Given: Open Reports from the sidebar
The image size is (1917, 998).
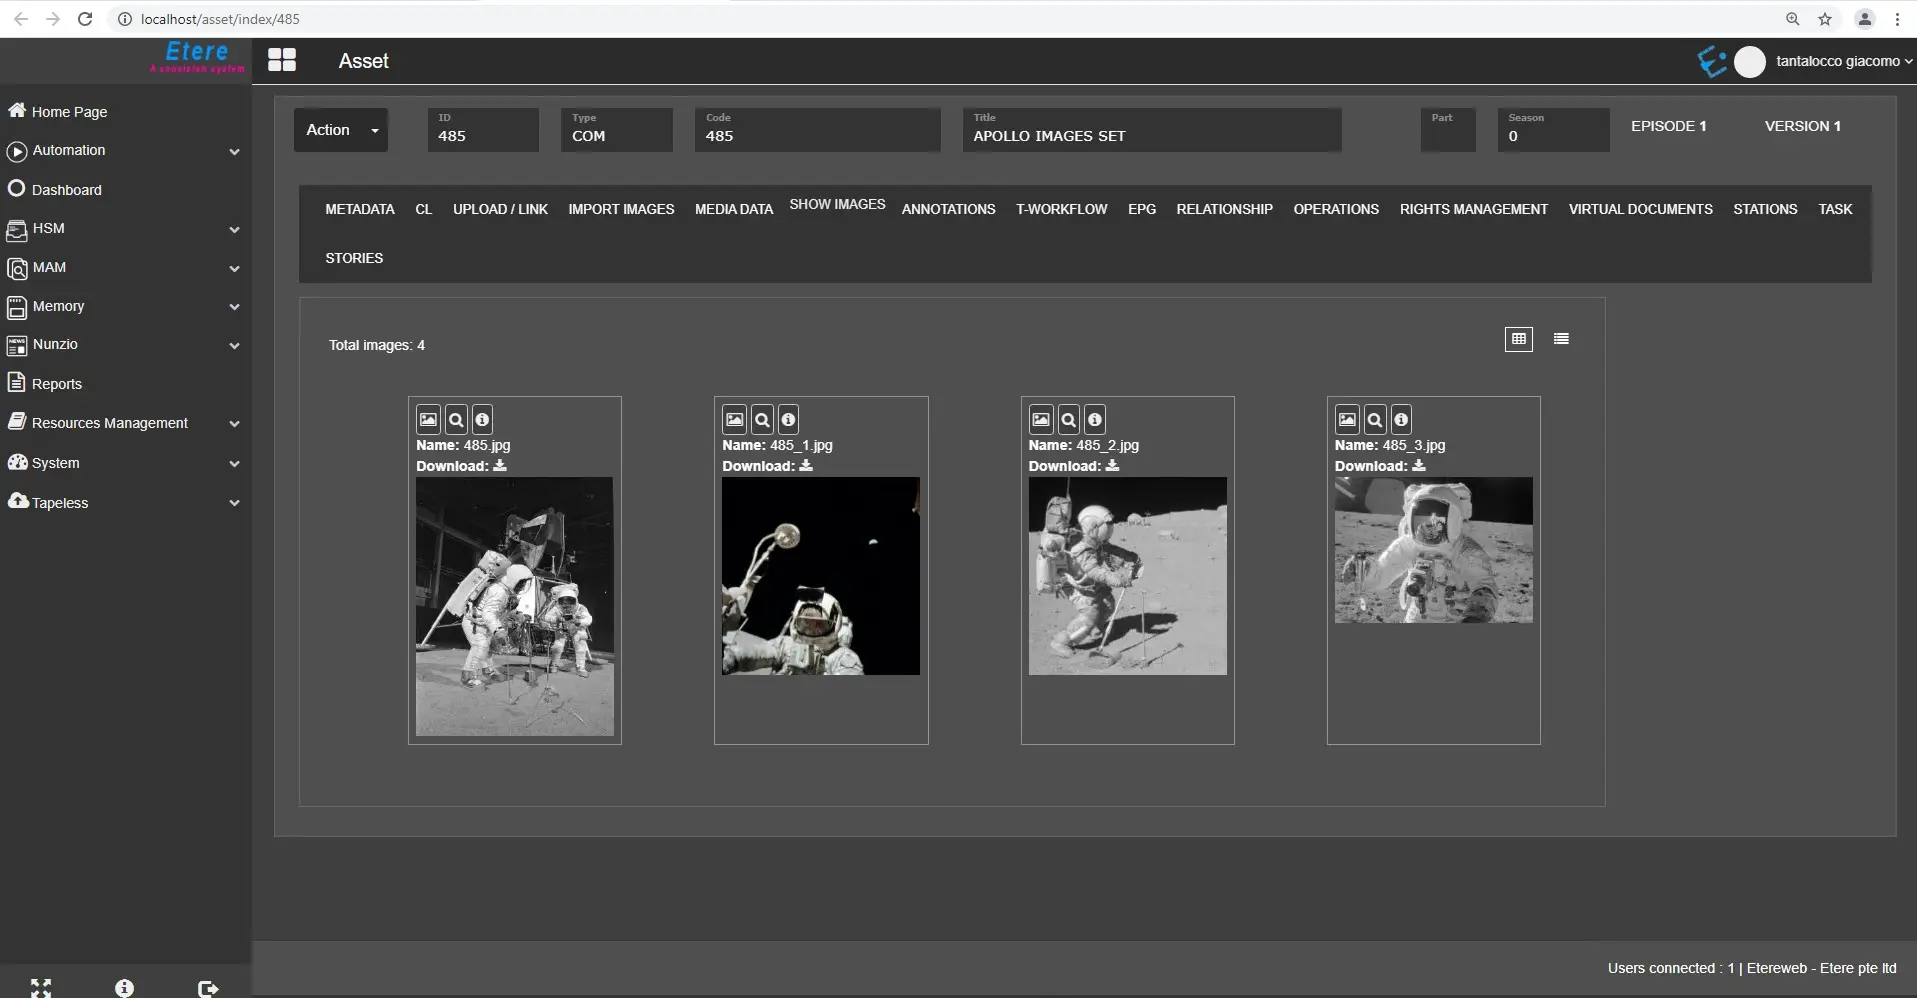Looking at the screenshot, I should click(x=57, y=384).
